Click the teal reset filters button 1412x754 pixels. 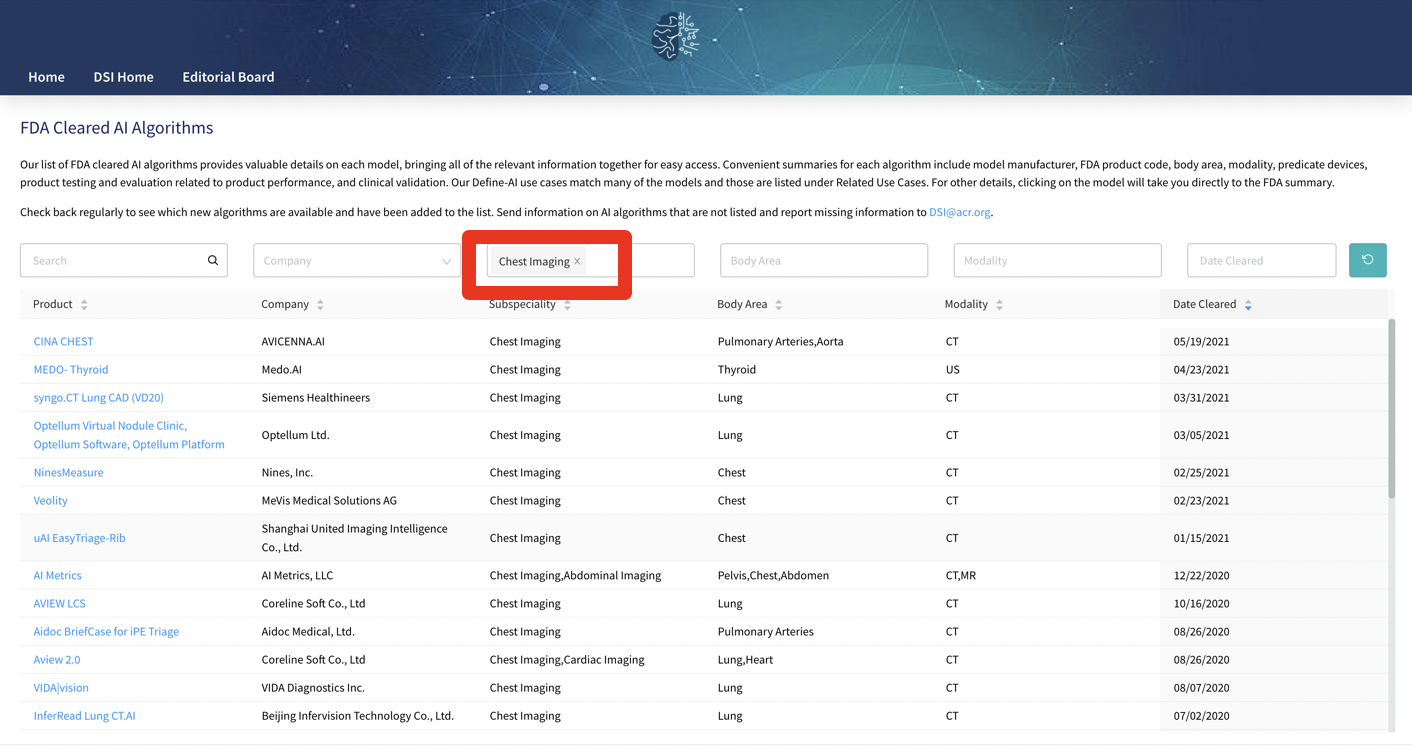(x=1367, y=260)
